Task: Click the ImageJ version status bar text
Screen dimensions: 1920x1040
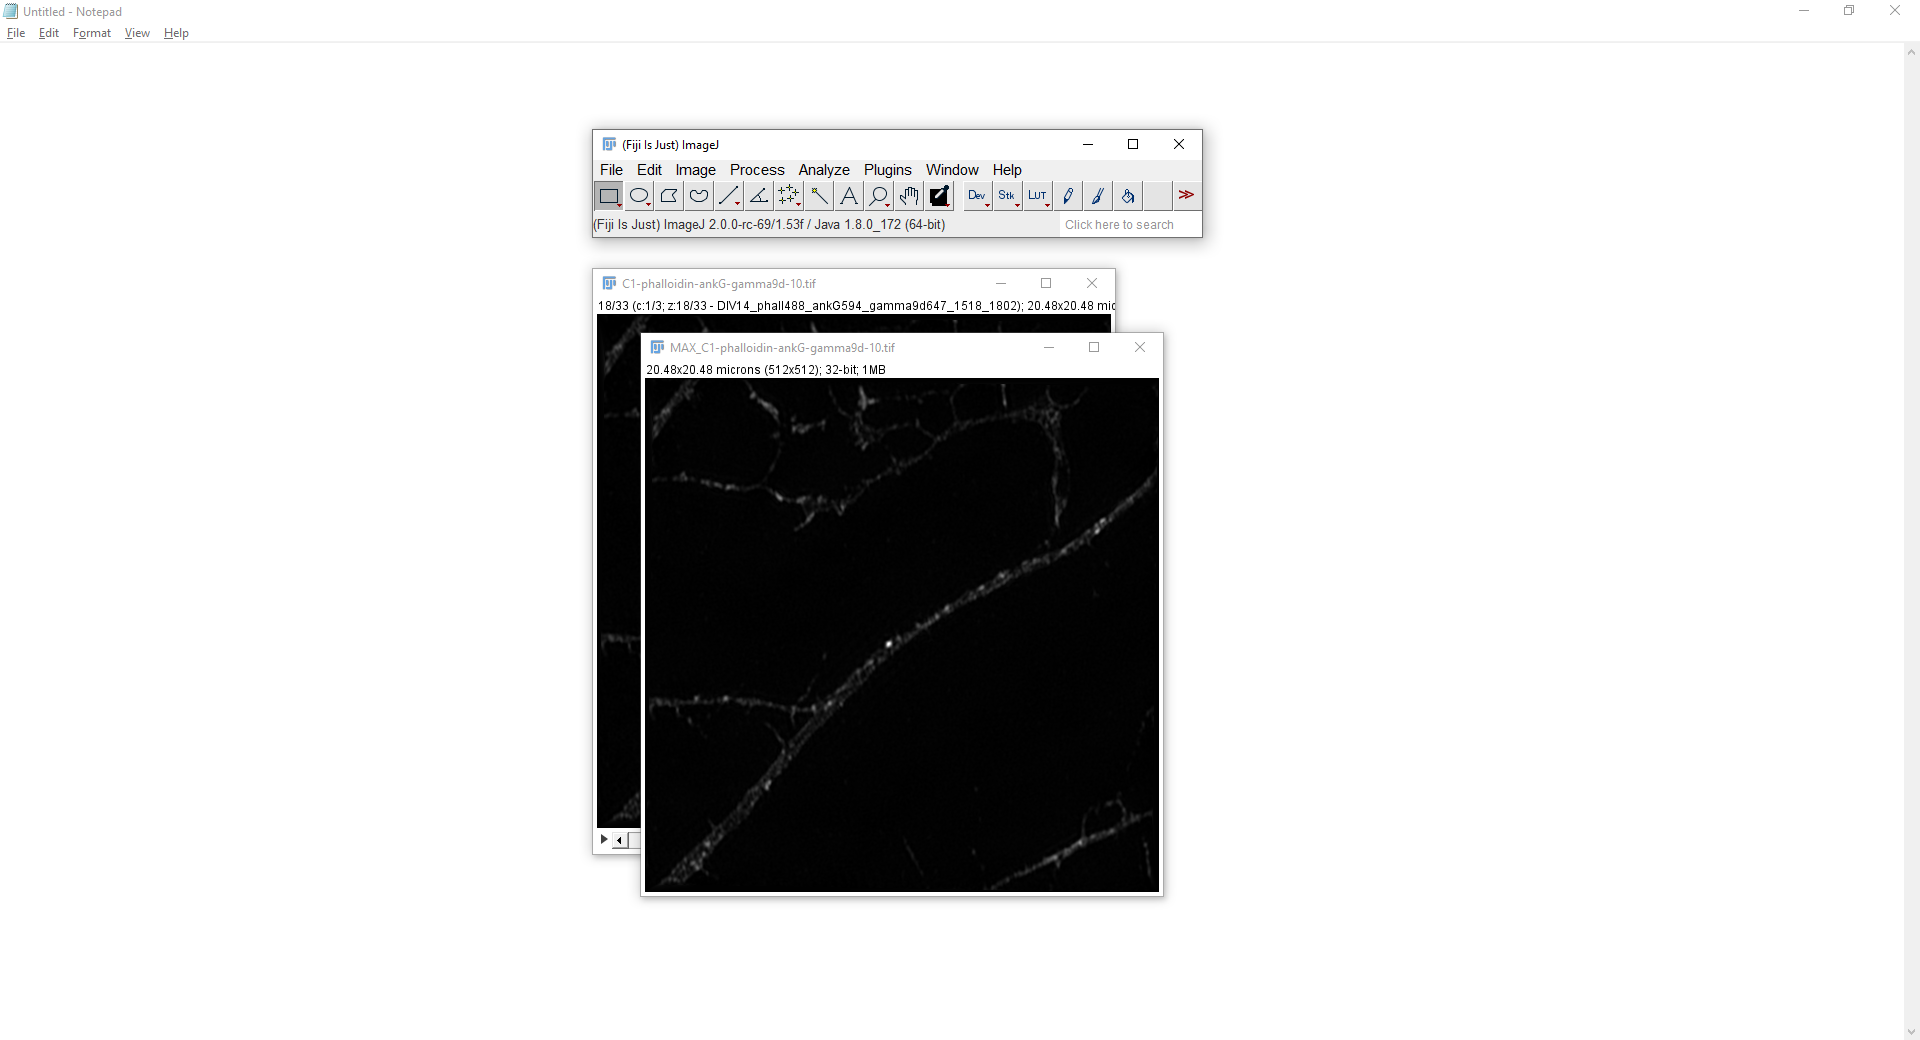Action: tap(770, 225)
